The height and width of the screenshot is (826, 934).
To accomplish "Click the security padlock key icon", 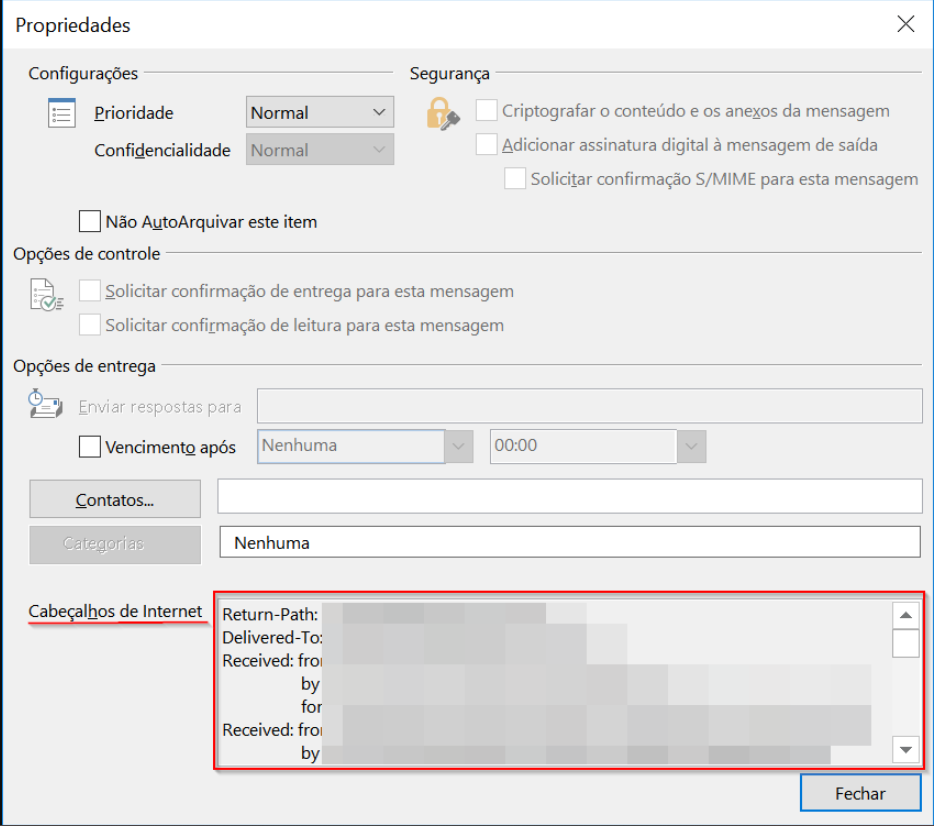I will (x=442, y=113).
